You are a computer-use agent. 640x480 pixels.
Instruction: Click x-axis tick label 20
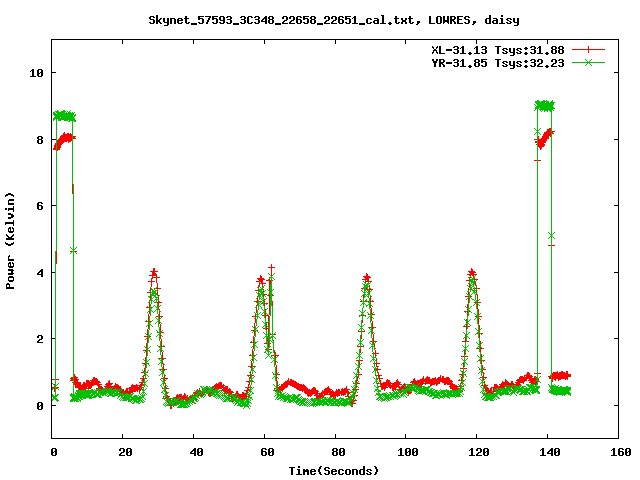click(125, 452)
